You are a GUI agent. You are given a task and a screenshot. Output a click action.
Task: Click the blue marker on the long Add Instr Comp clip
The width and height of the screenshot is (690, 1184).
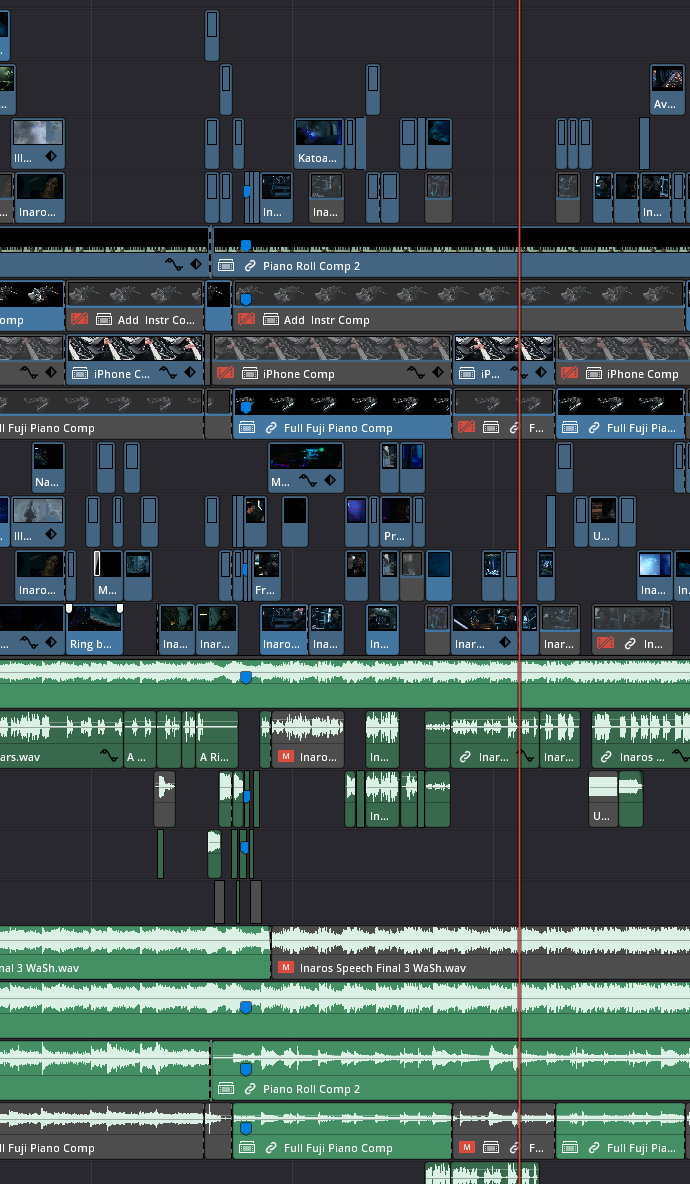tap(246, 298)
